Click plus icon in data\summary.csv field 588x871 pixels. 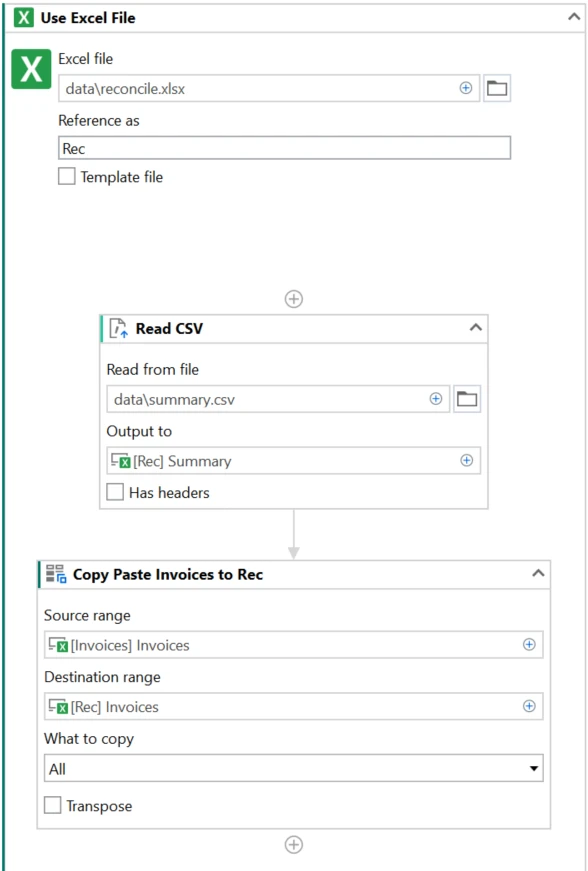[x=436, y=399]
